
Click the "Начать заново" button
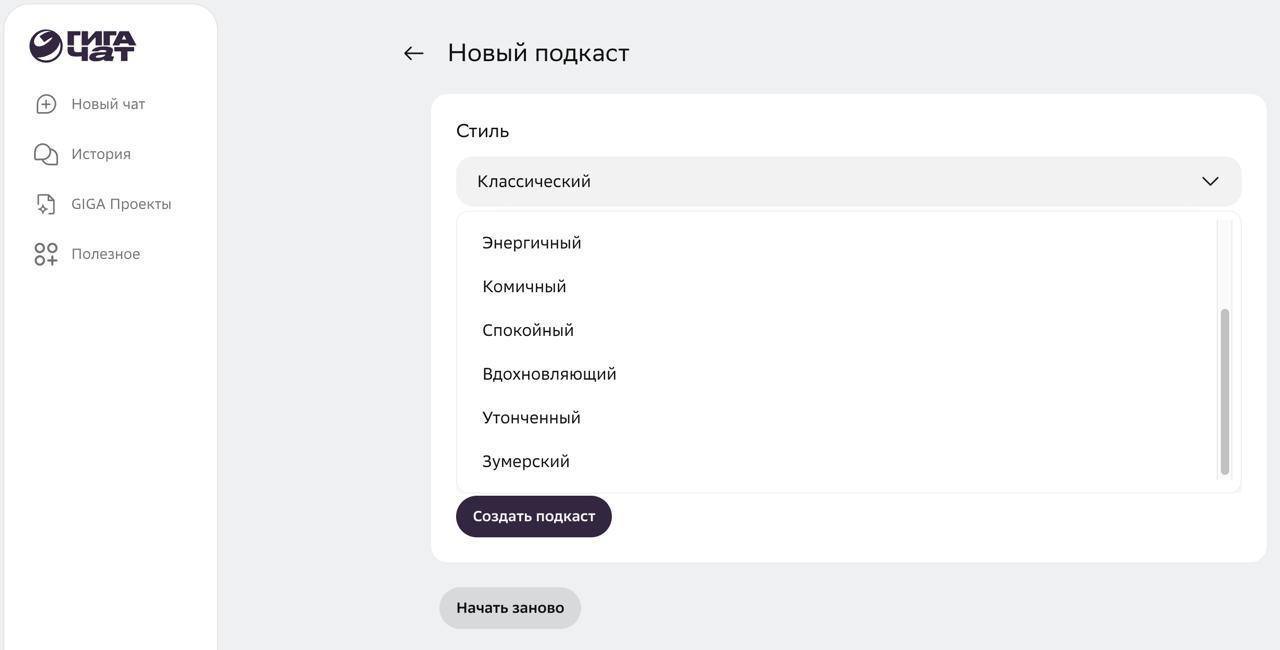click(x=510, y=606)
